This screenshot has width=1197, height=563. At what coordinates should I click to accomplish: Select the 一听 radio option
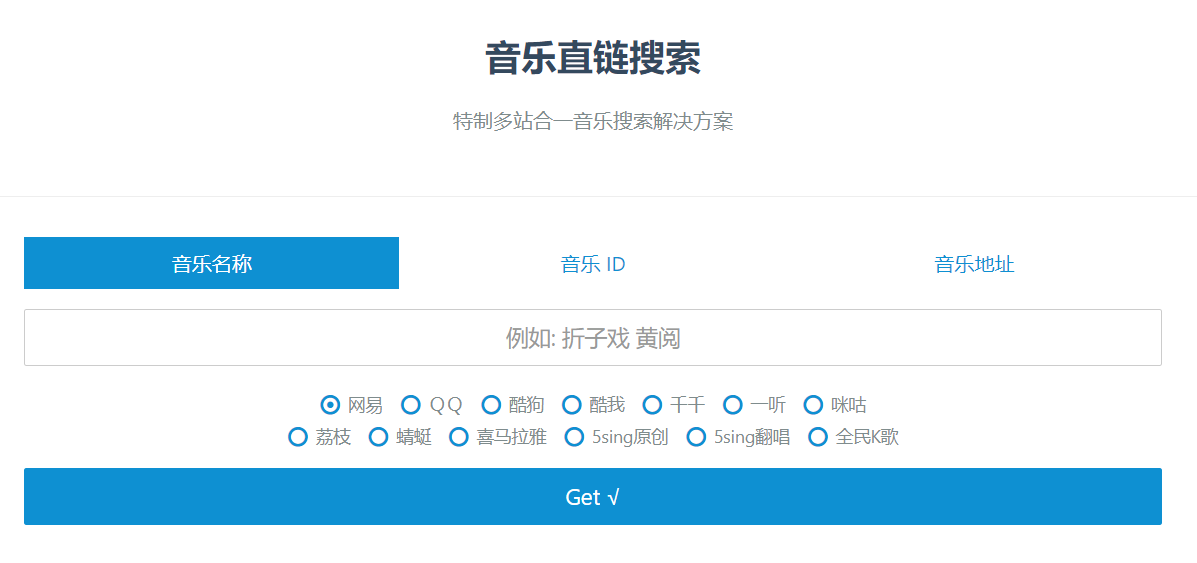coord(733,404)
